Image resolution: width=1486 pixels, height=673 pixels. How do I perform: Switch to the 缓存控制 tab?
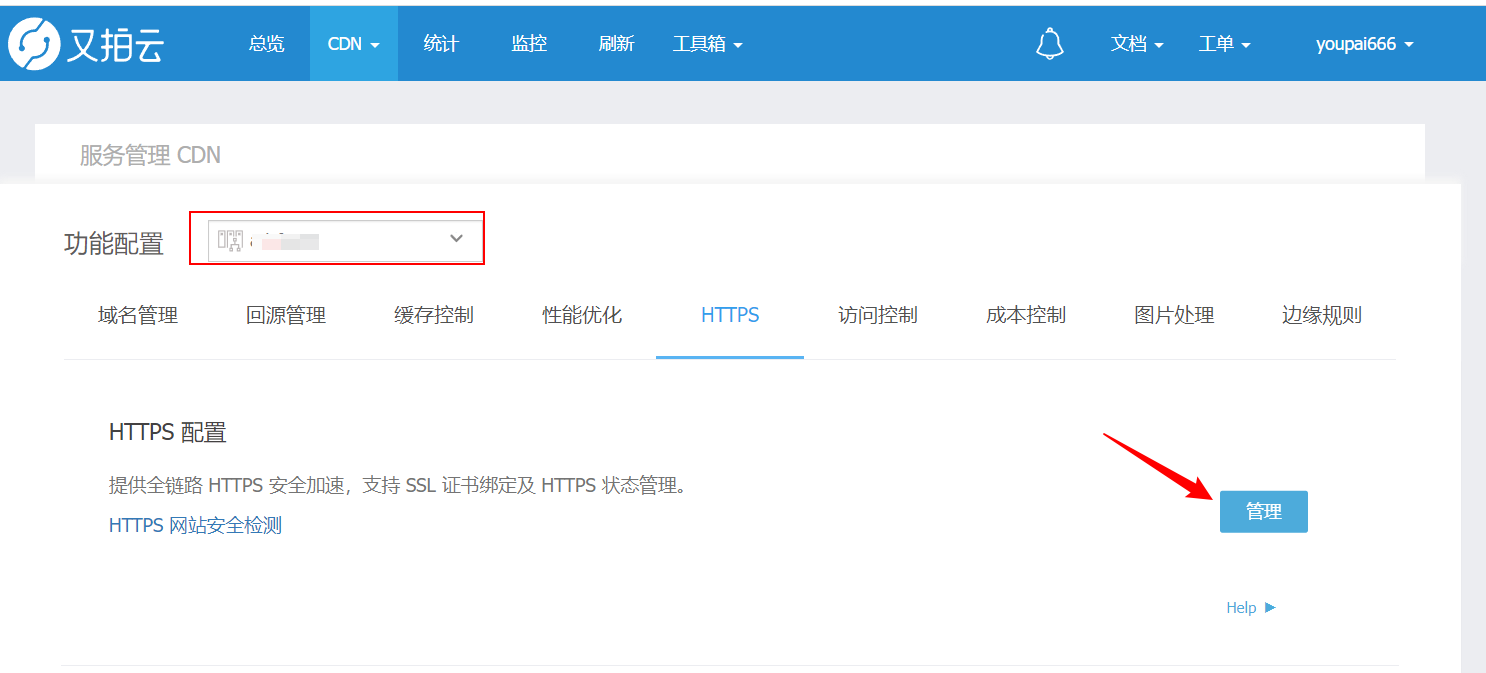(434, 316)
